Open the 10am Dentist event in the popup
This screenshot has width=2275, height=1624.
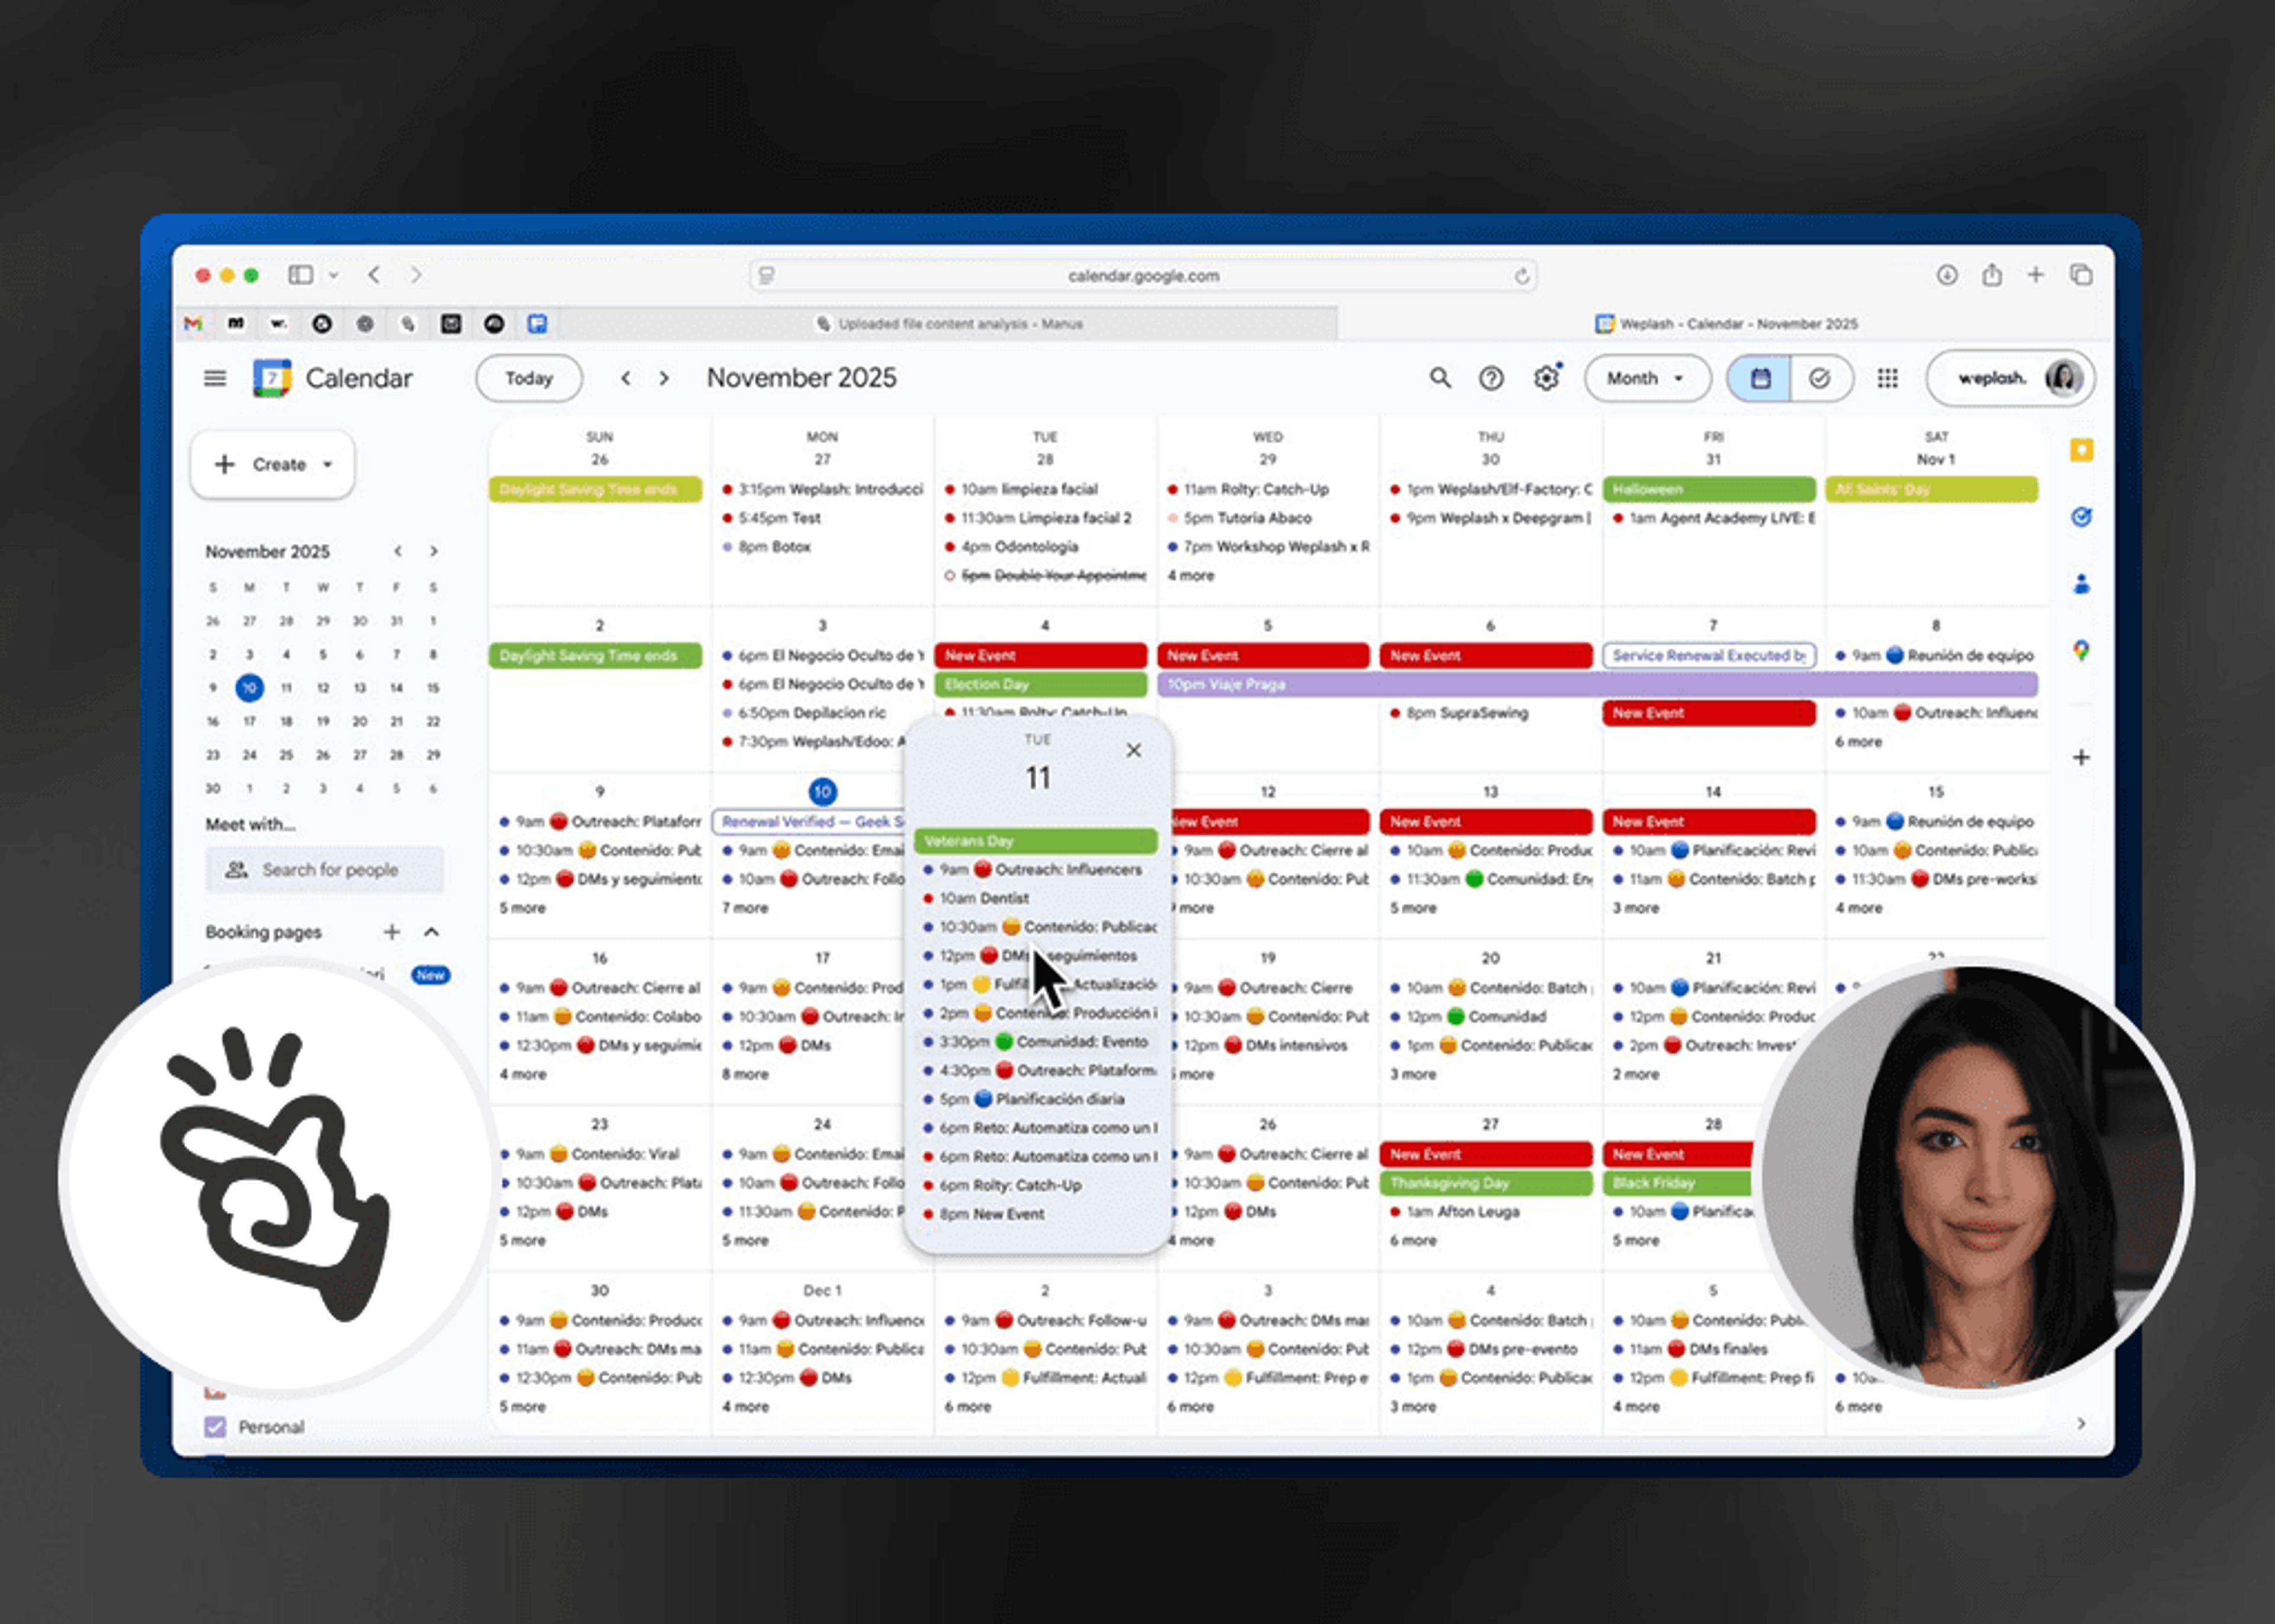click(x=1036, y=898)
